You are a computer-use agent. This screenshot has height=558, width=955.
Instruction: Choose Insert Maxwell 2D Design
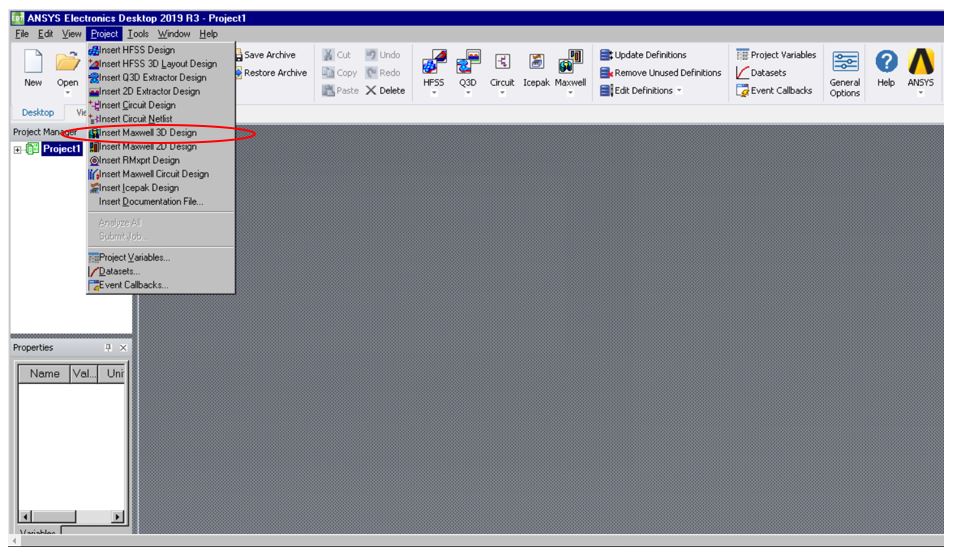161,146
